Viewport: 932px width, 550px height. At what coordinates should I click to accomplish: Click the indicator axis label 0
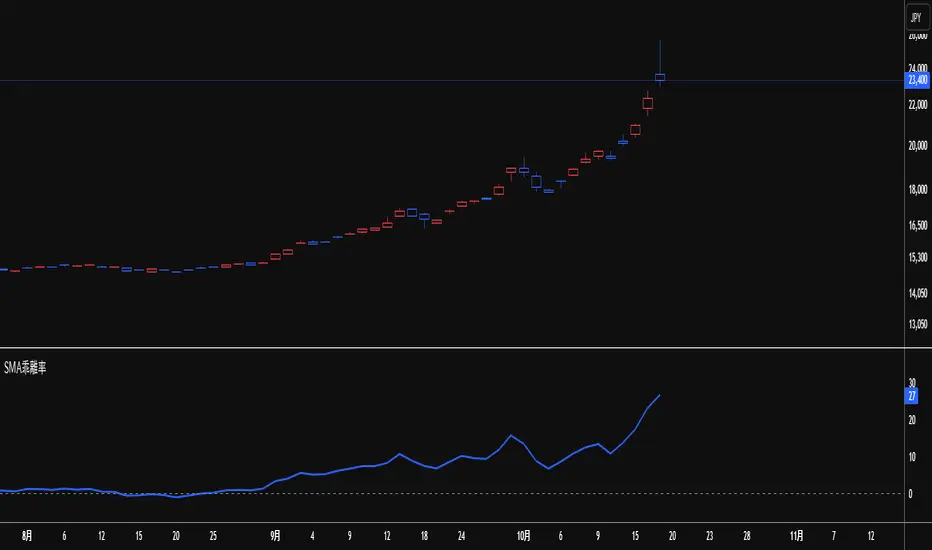click(910, 494)
